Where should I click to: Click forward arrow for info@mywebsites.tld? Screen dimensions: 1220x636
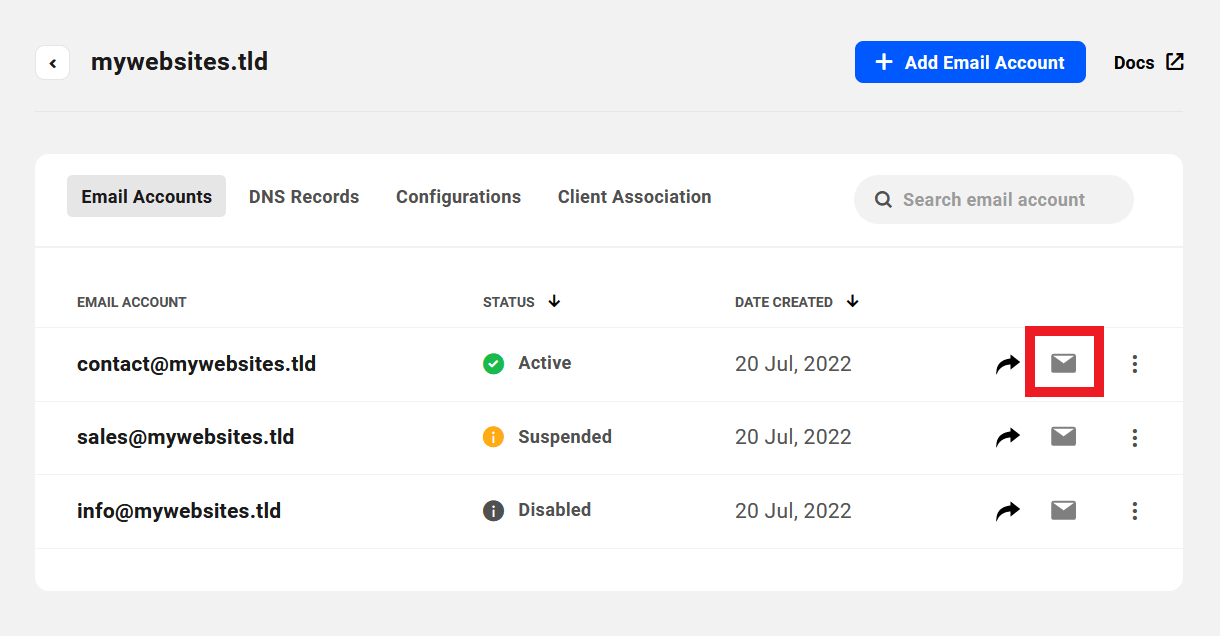[1008, 511]
